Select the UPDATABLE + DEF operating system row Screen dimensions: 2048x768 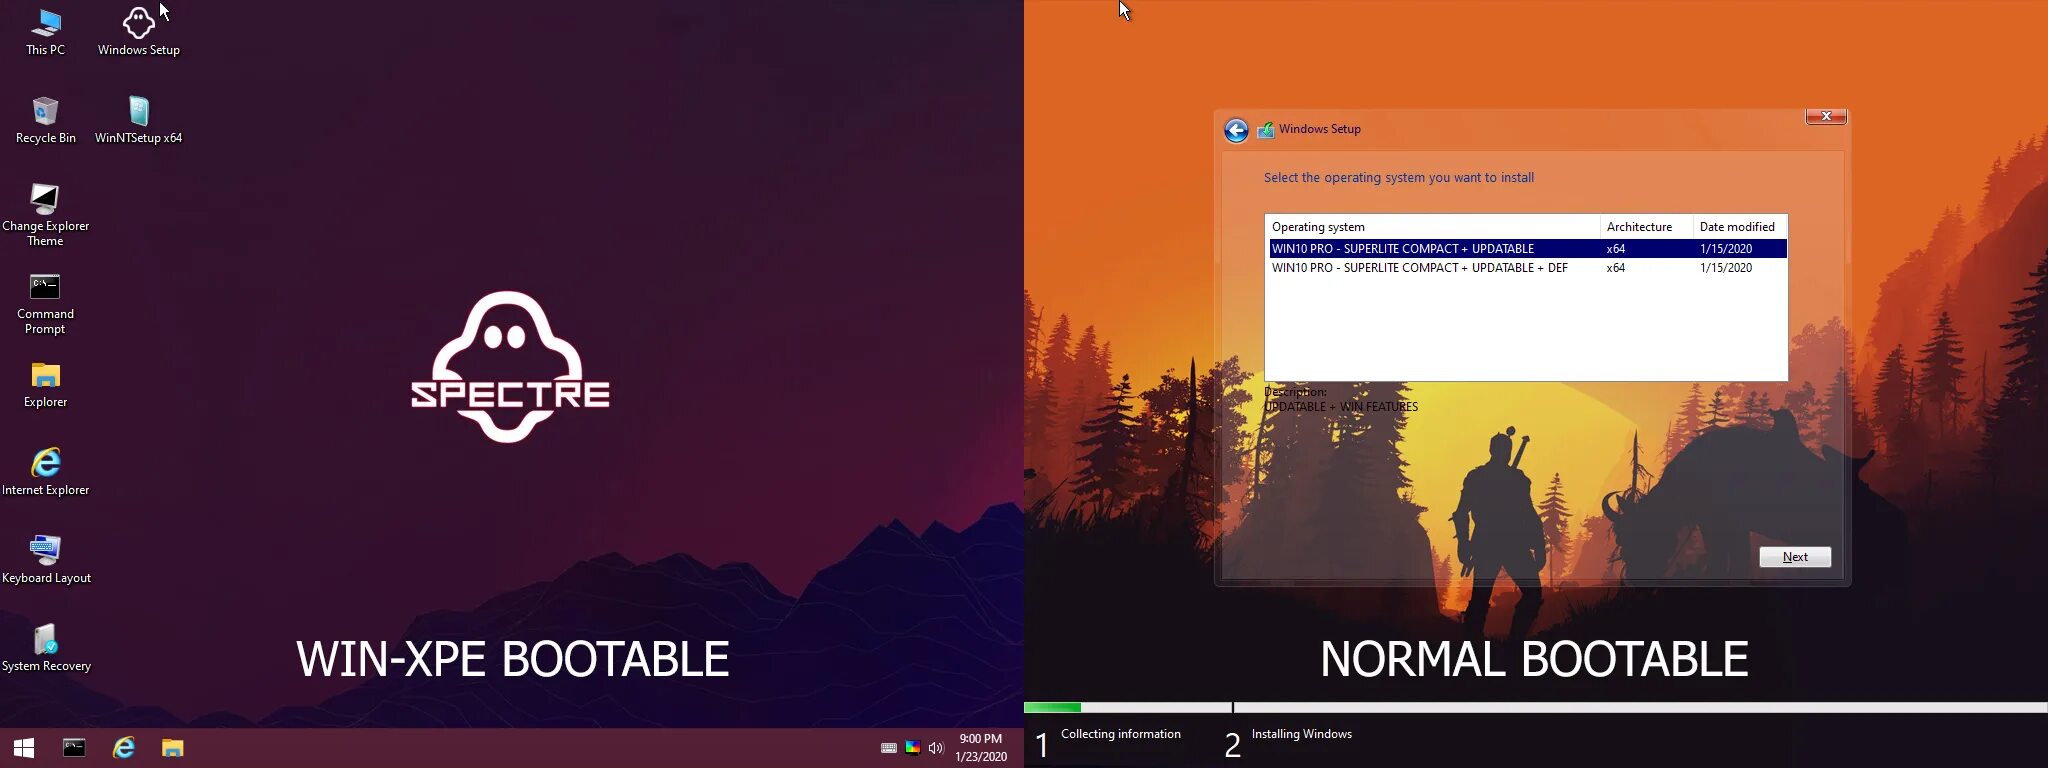[x=1528, y=268]
